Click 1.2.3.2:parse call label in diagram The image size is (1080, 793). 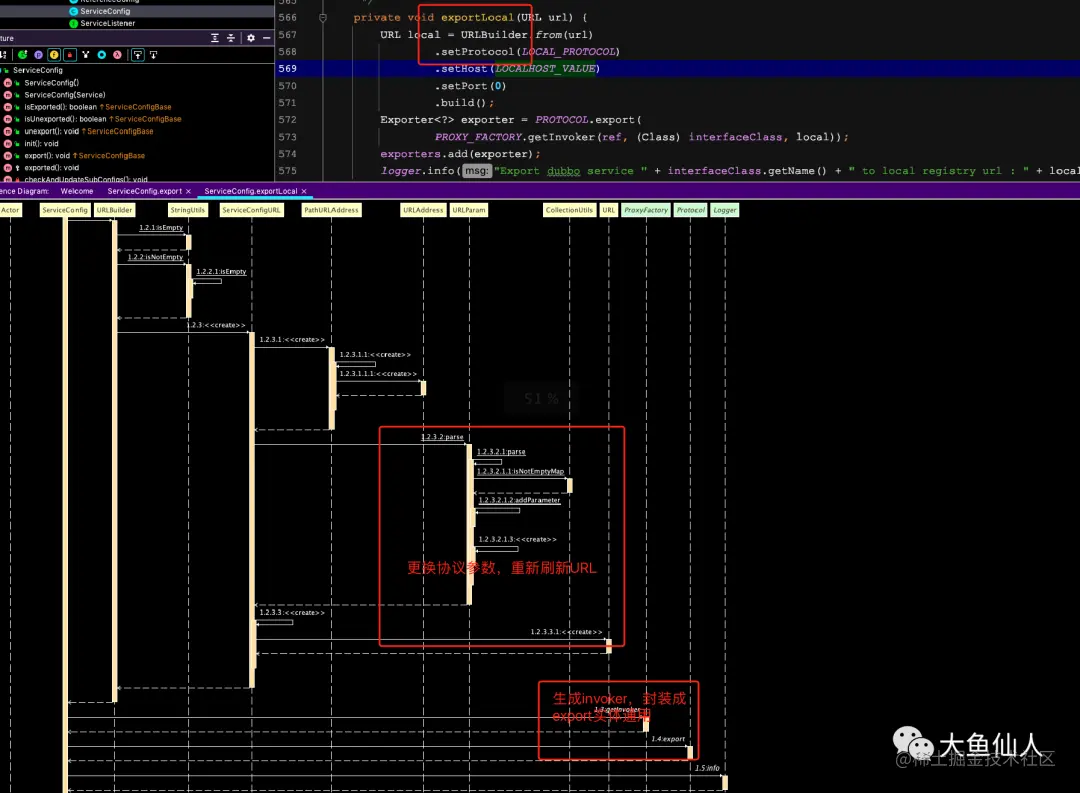442,437
